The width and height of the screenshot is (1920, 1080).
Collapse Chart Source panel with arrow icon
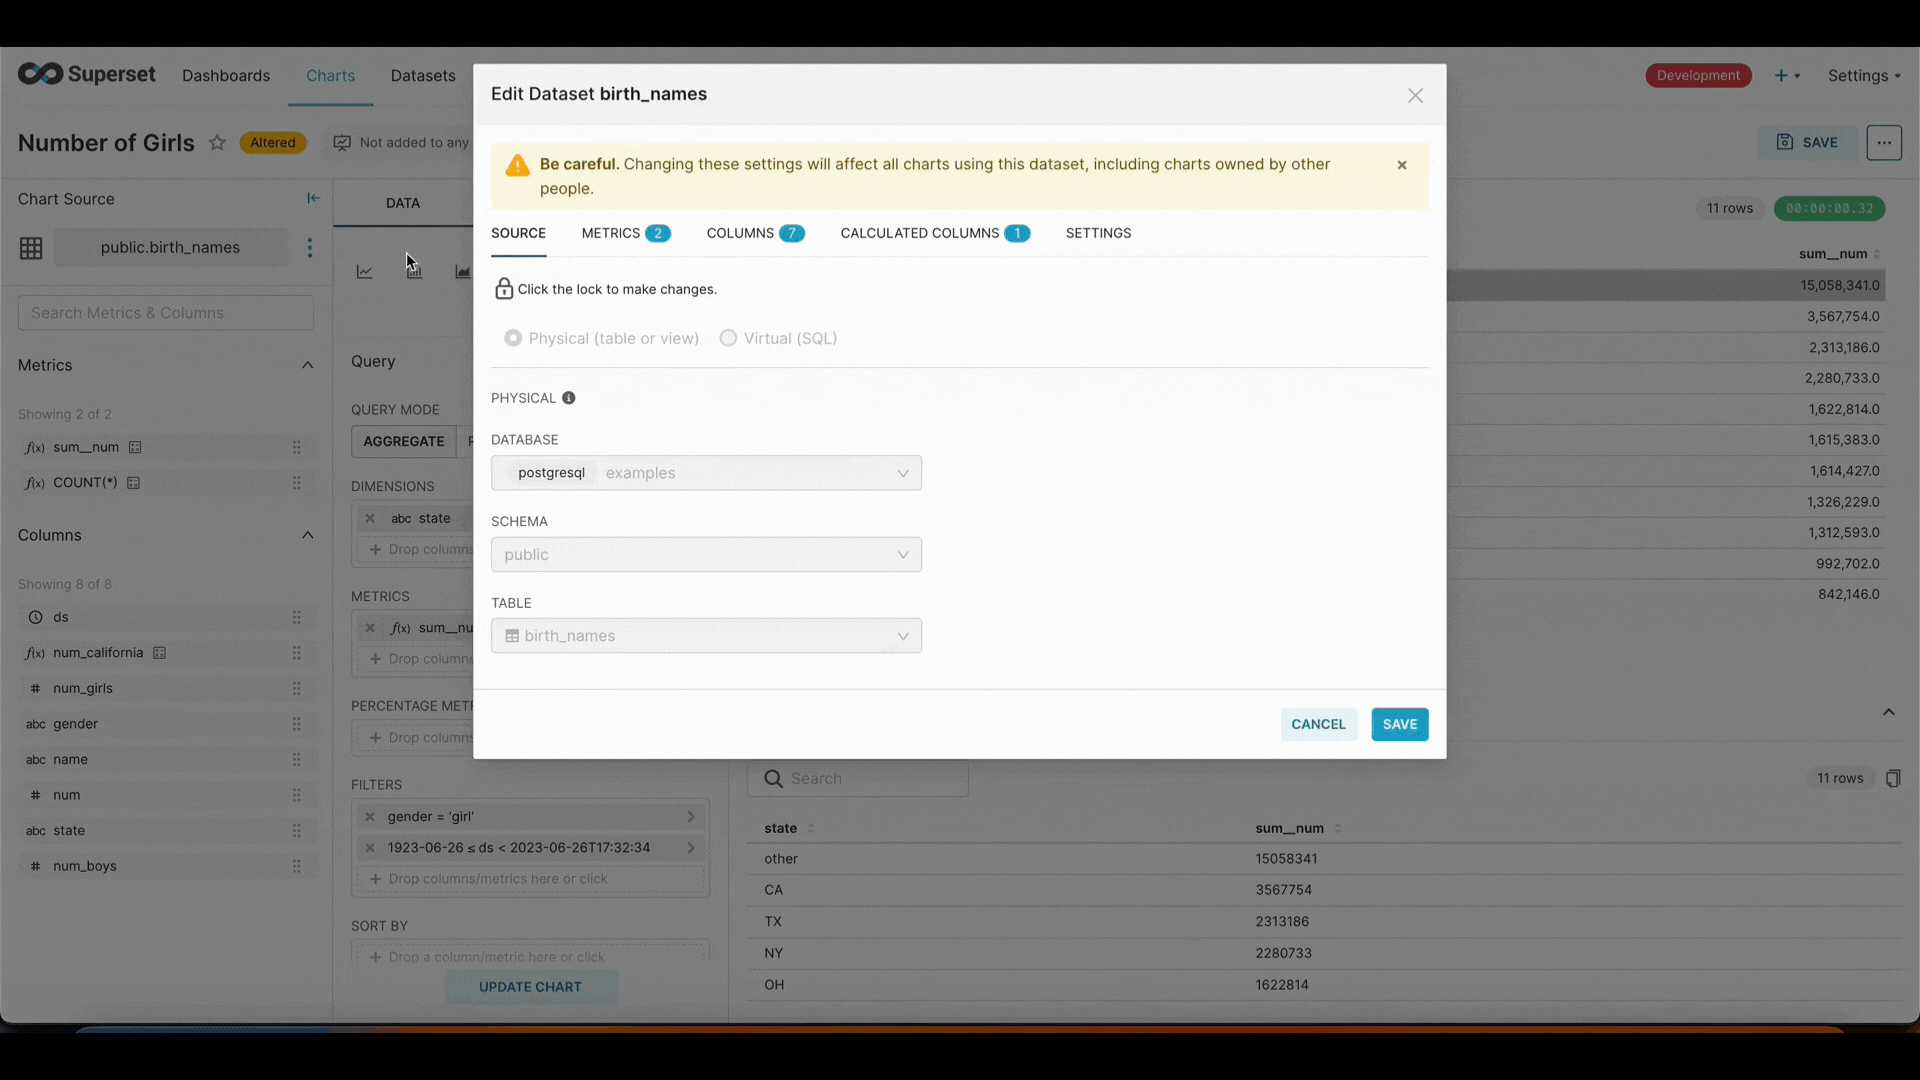313,198
